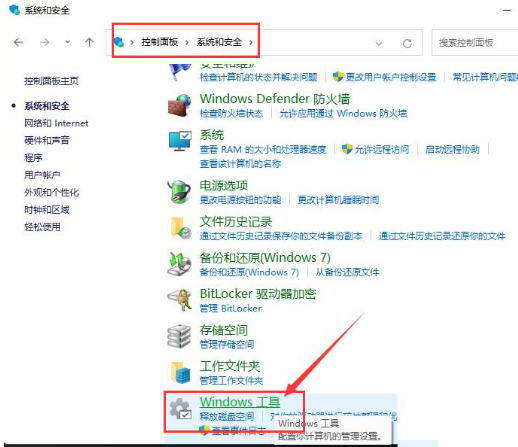Open 更改计算机睡眠时间 link

pos(338,200)
